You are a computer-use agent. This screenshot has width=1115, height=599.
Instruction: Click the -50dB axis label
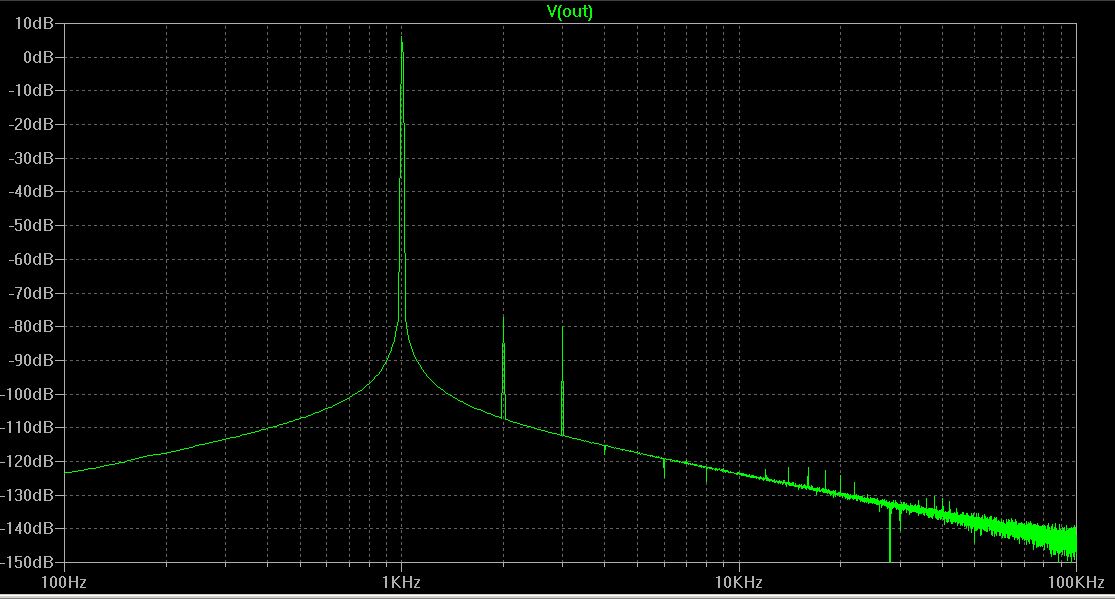pyautogui.click(x=31, y=226)
